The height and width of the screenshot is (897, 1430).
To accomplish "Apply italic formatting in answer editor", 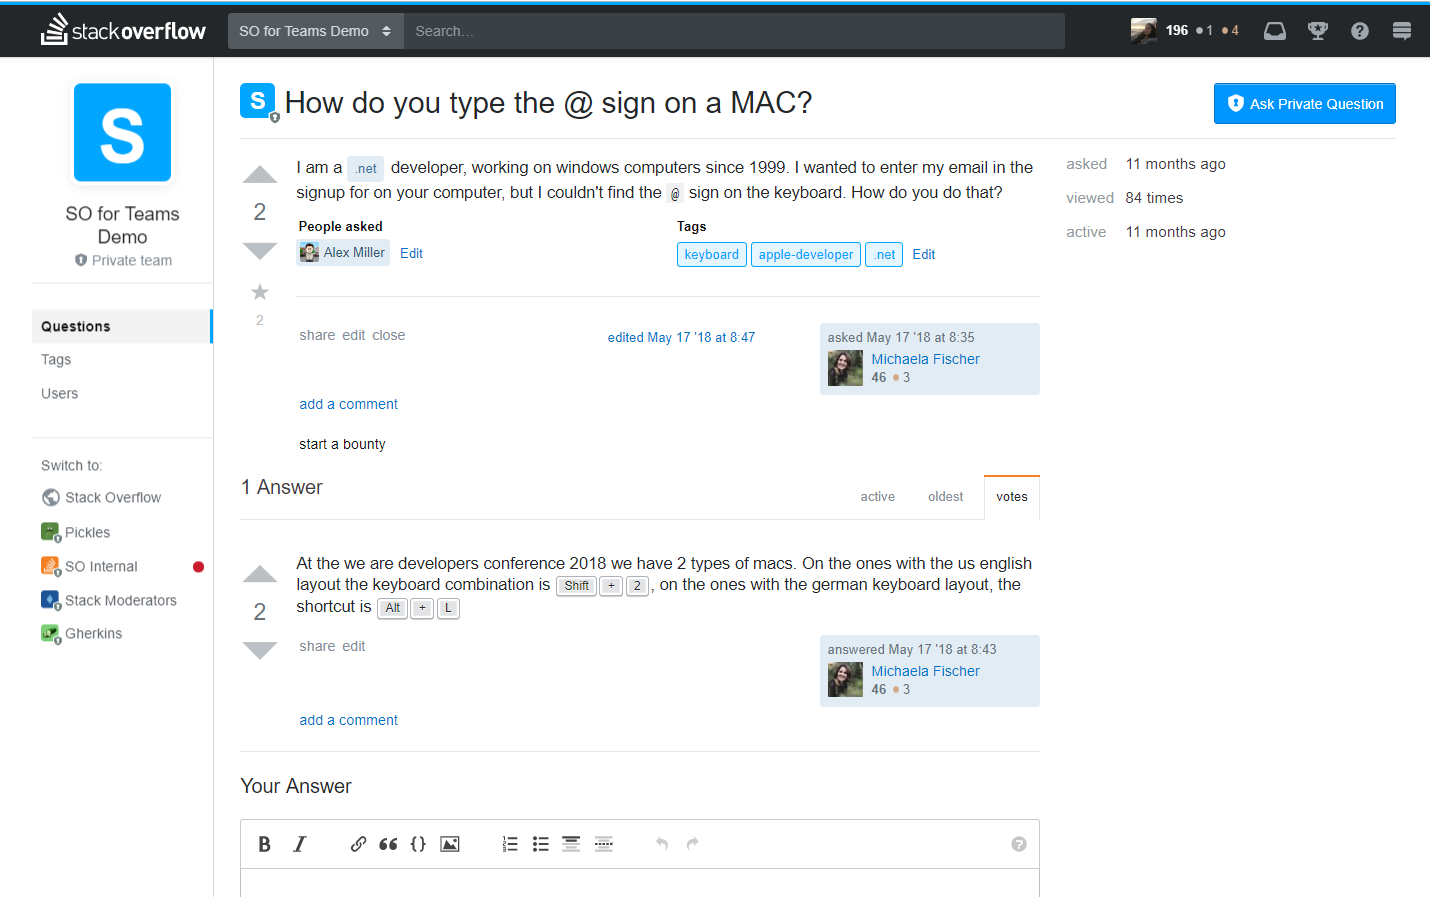I will tap(299, 844).
